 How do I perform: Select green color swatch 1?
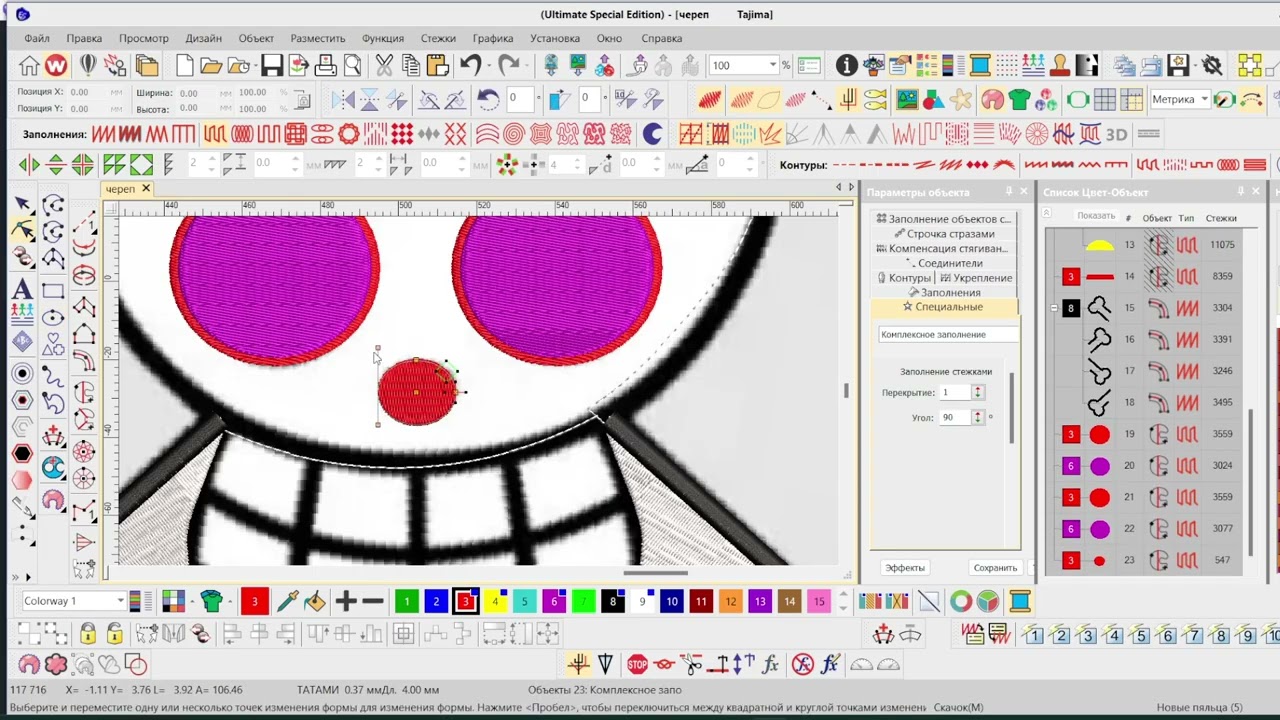(x=406, y=601)
